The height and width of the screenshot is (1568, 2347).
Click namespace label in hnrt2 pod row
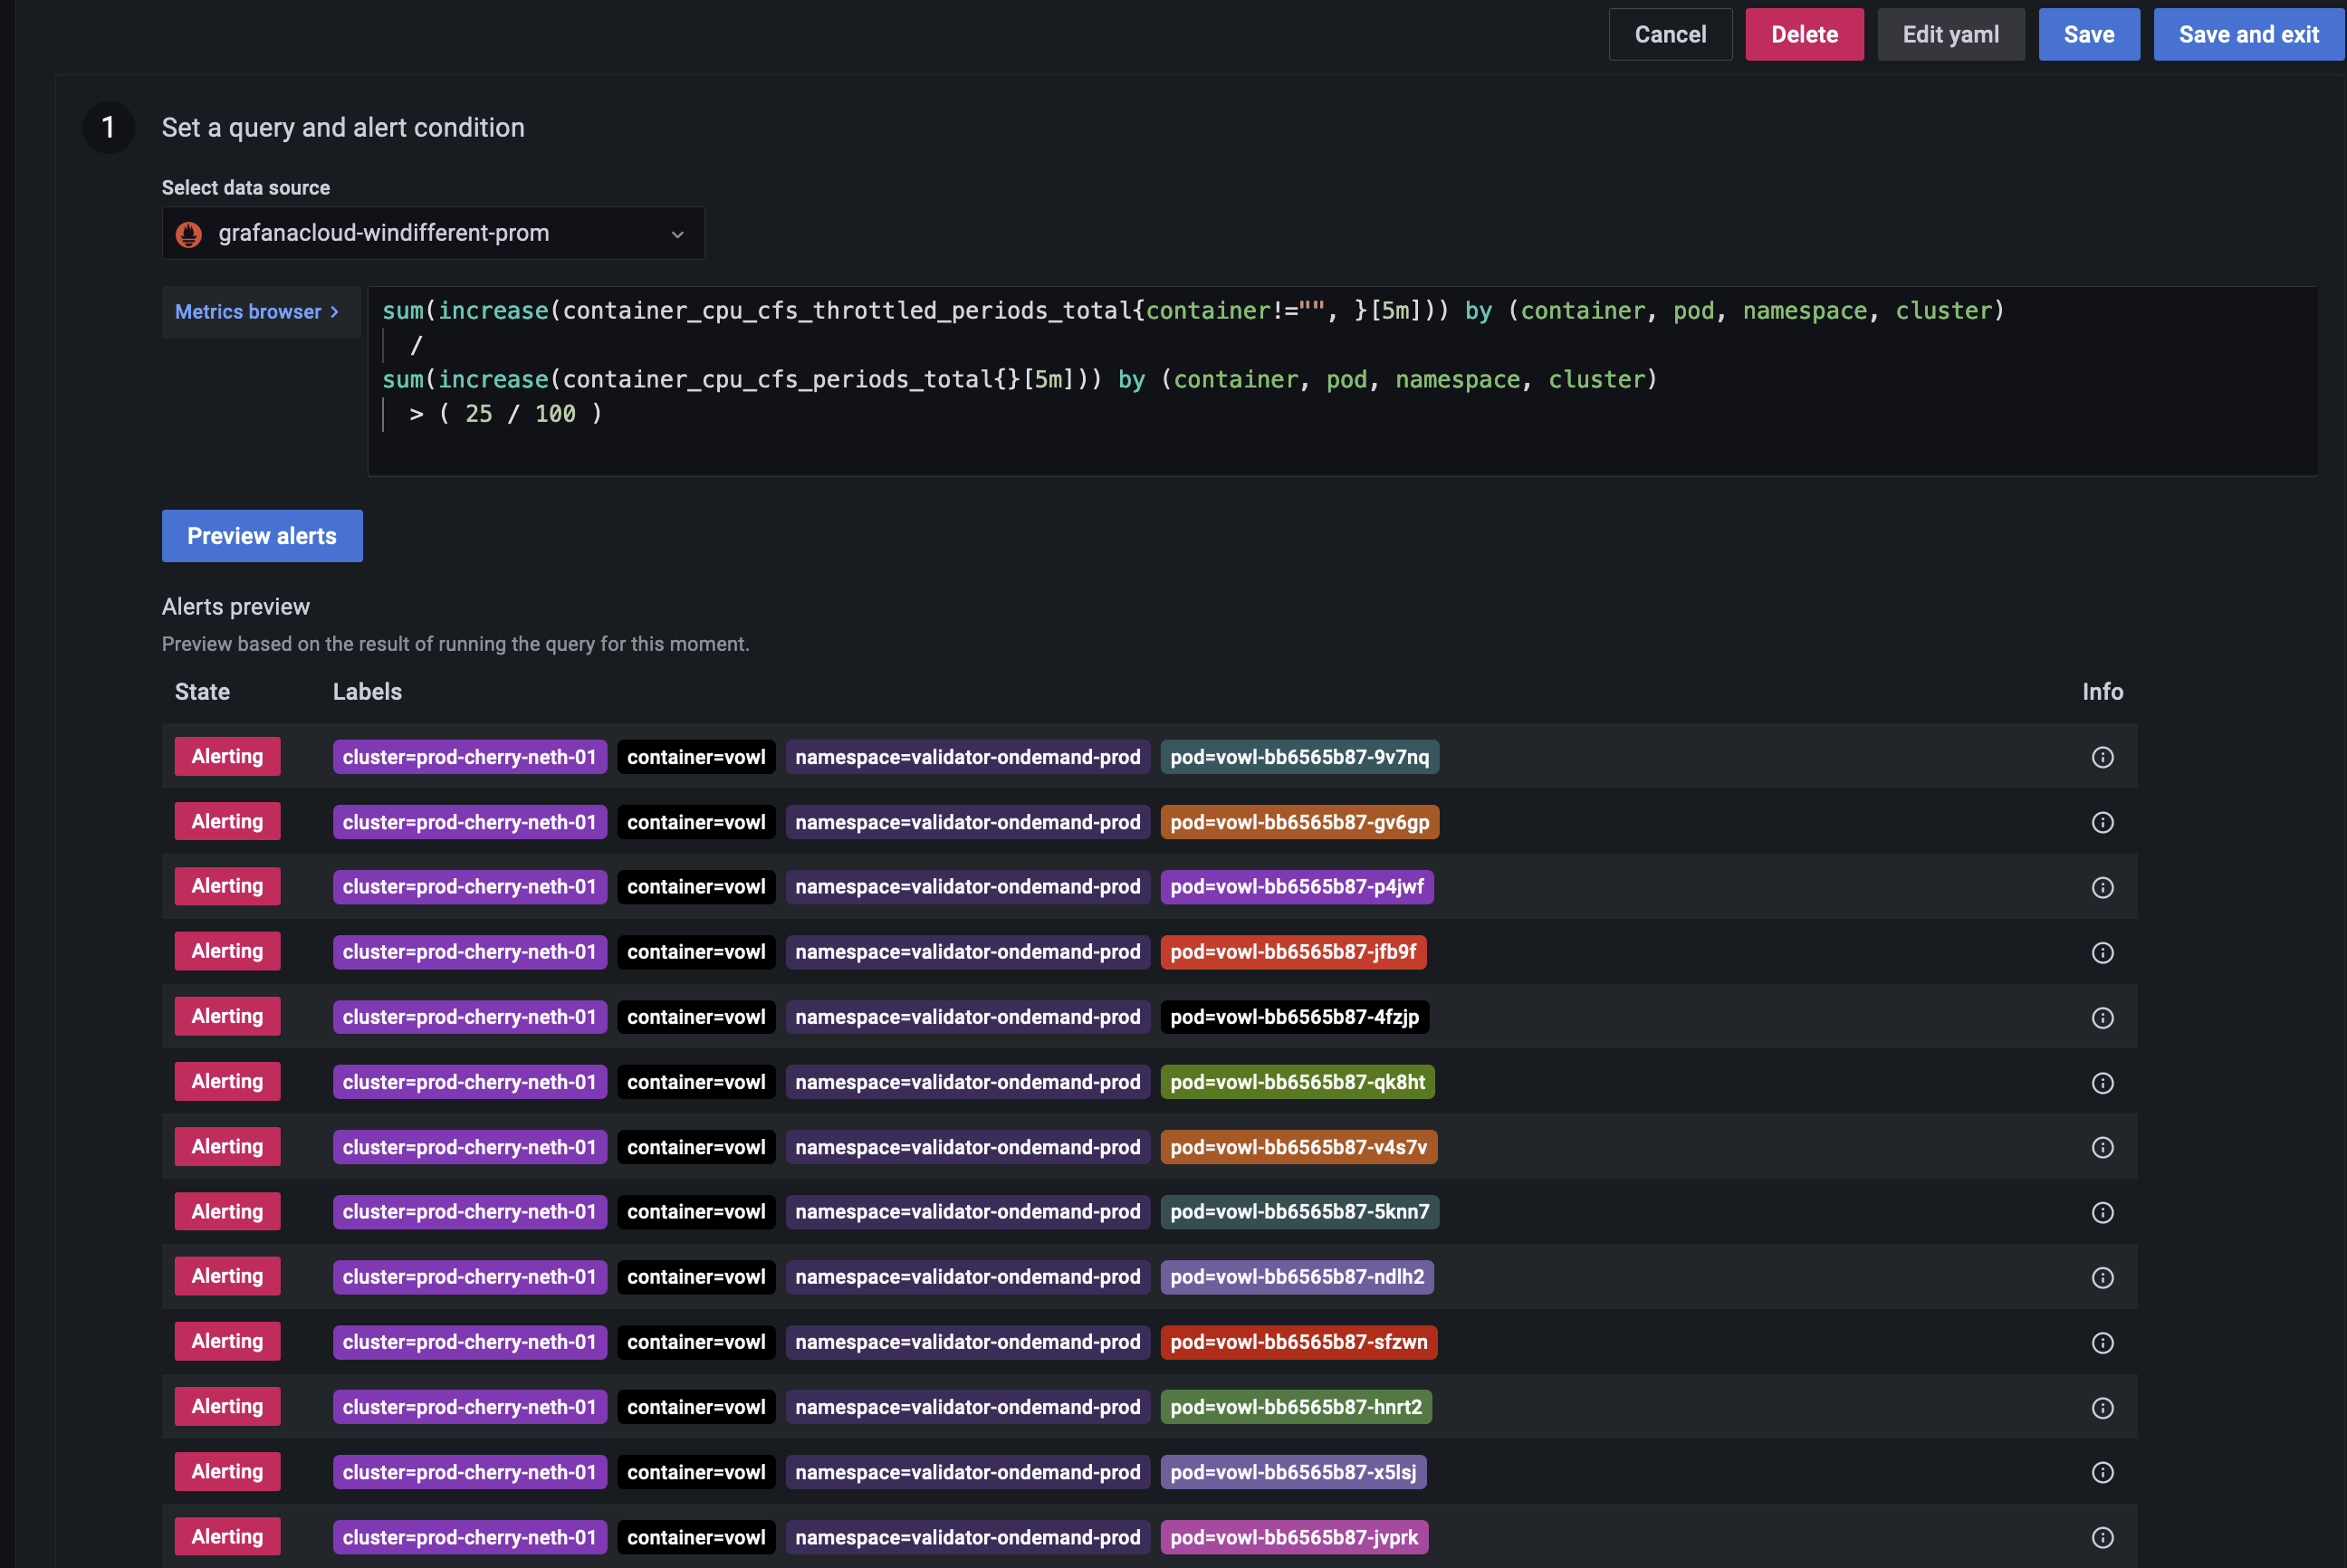click(967, 1407)
